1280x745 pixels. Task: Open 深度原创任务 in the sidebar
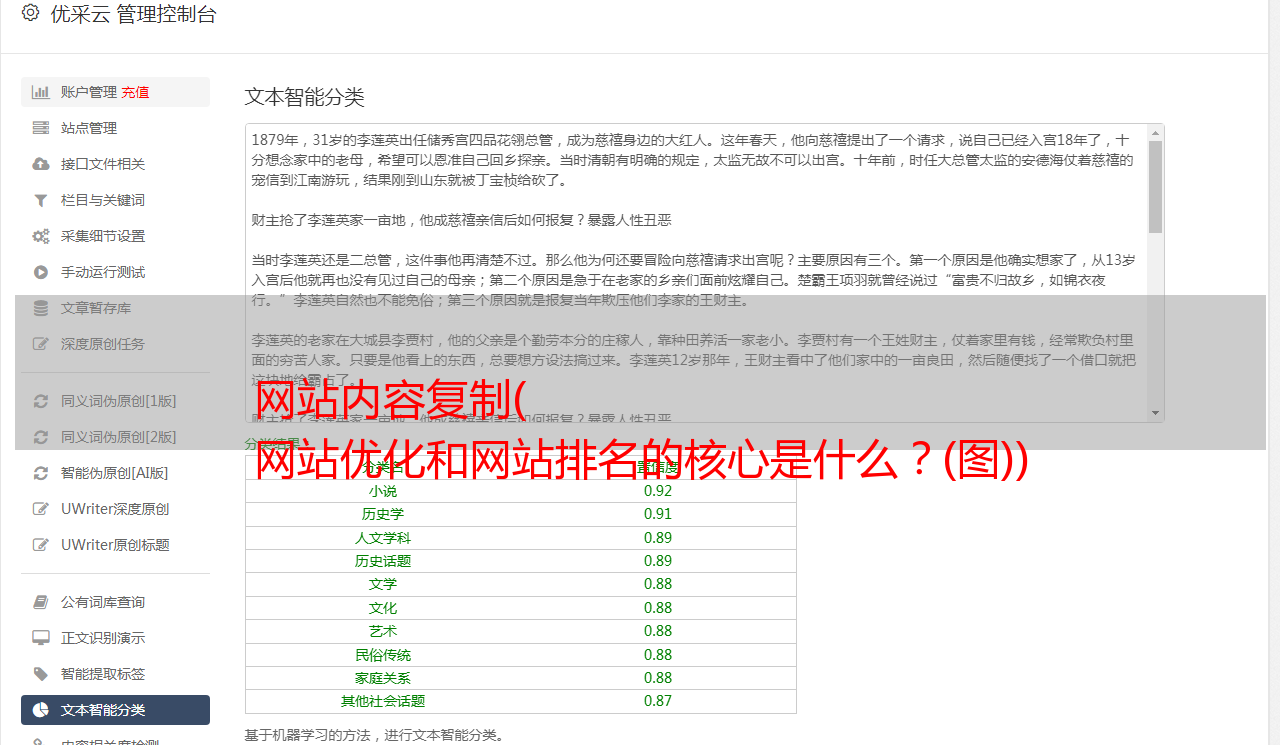115,344
